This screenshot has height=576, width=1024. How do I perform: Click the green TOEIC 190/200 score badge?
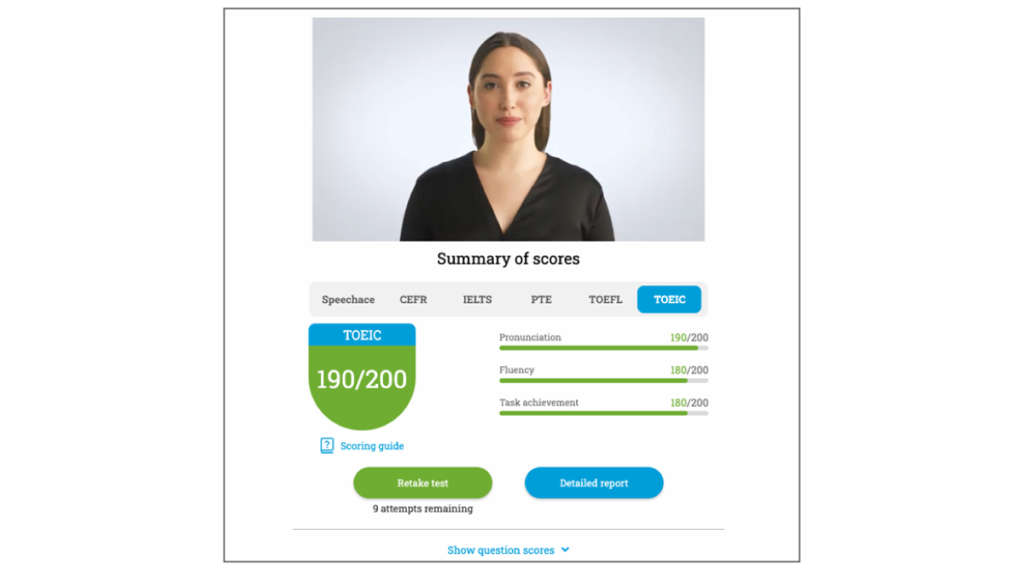tap(362, 379)
